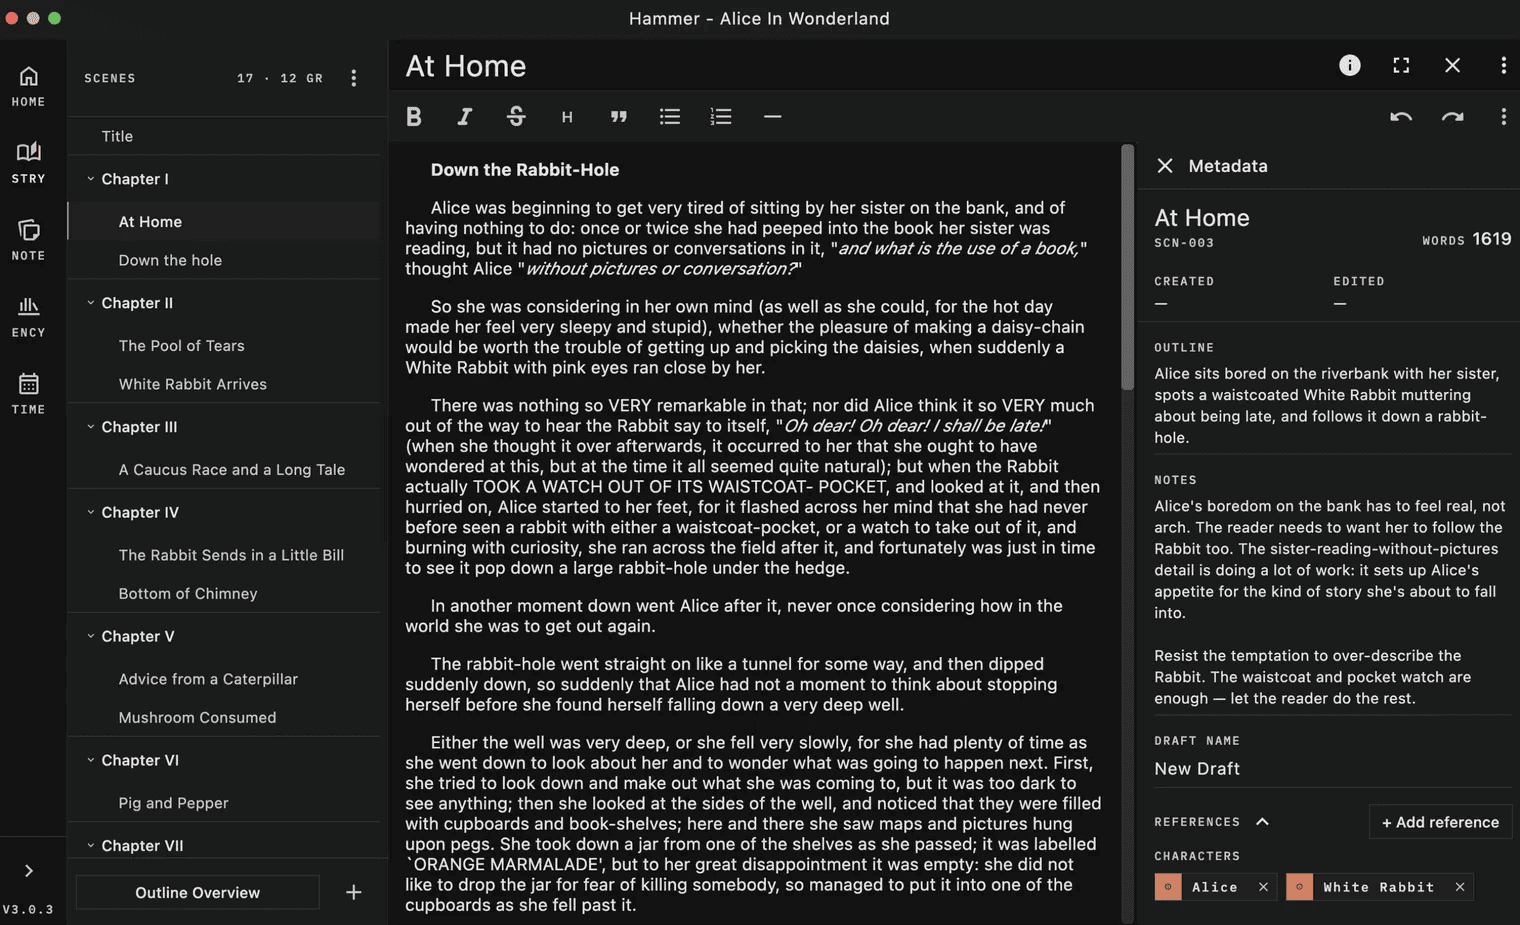Collapse Chapter II in scenes list
This screenshot has height=925, width=1520.
pyautogui.click(x=90, y=303)
